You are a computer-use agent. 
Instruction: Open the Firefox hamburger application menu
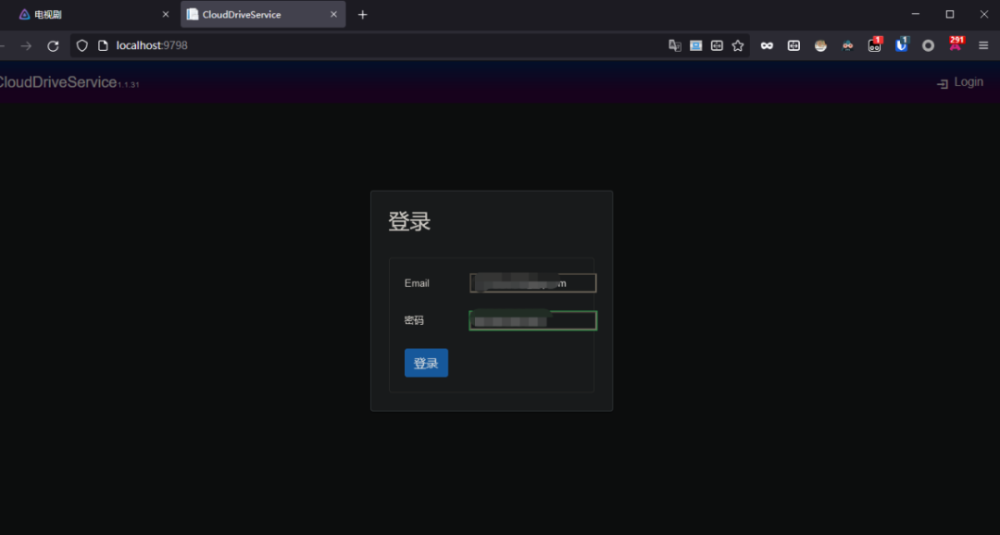pos(983,46)
